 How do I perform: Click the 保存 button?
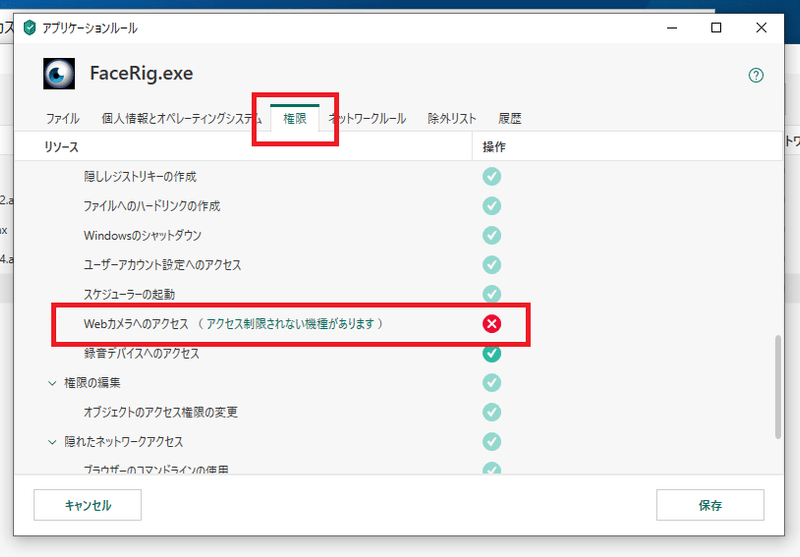pos(710,505)
